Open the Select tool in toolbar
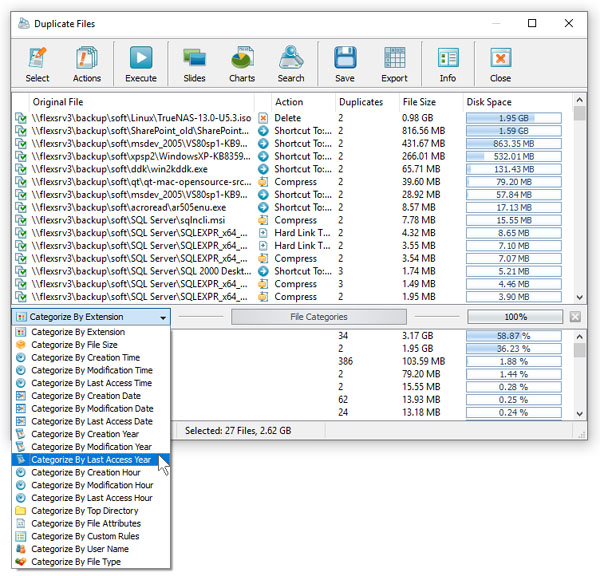This screenshot has height=576, width=600. [37, 64]
